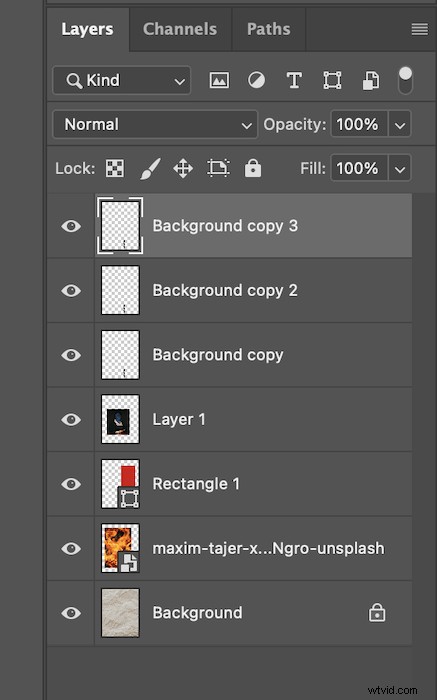
Task: Filter for type layers icon
Action: point(294,81)
